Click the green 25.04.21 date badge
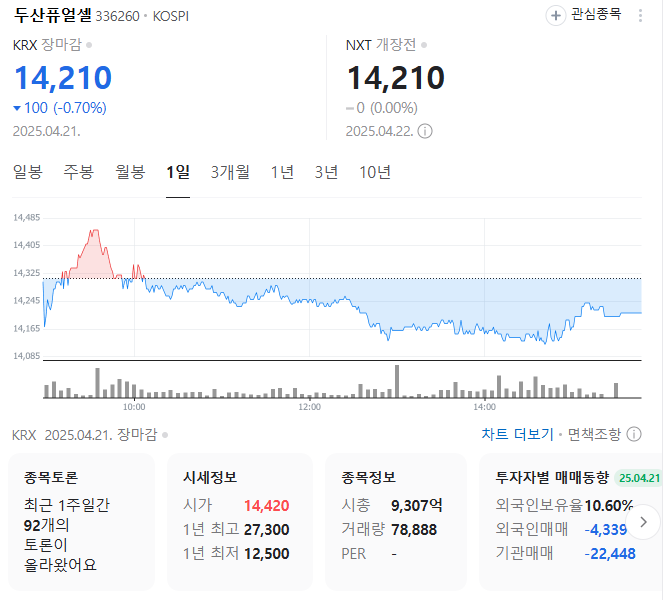 coord(637,478)
